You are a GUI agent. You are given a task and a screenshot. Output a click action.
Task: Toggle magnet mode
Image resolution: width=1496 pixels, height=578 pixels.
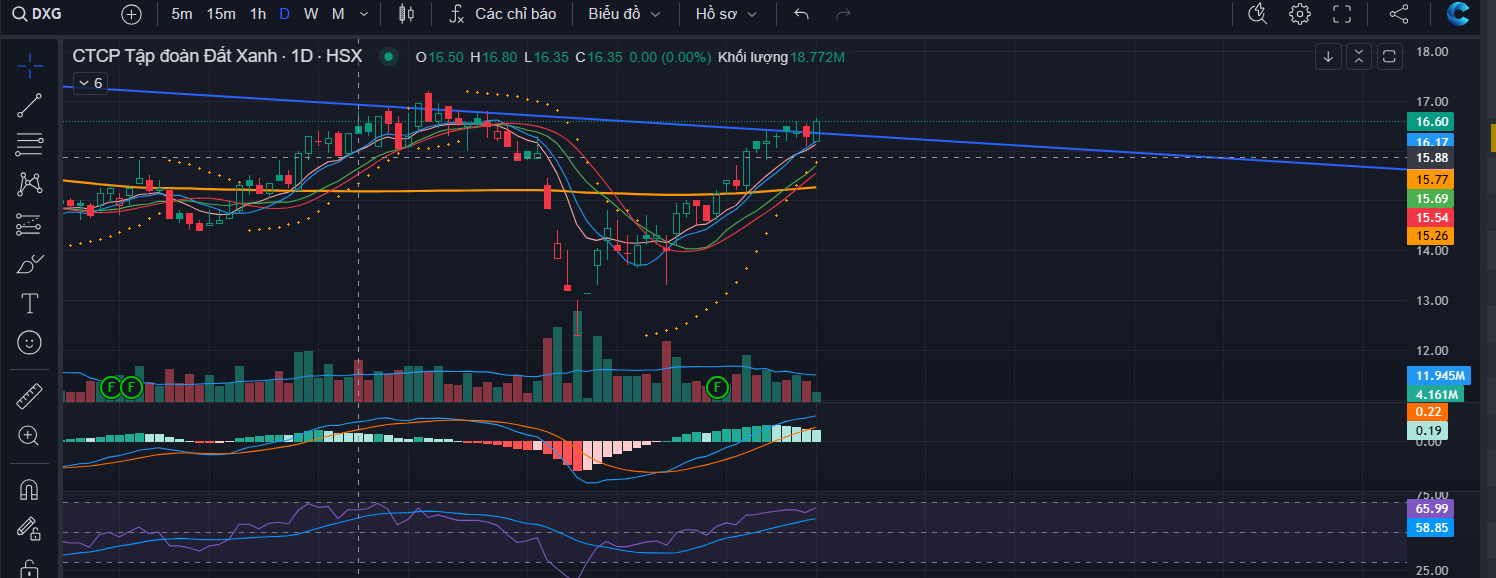click(30, 490)
